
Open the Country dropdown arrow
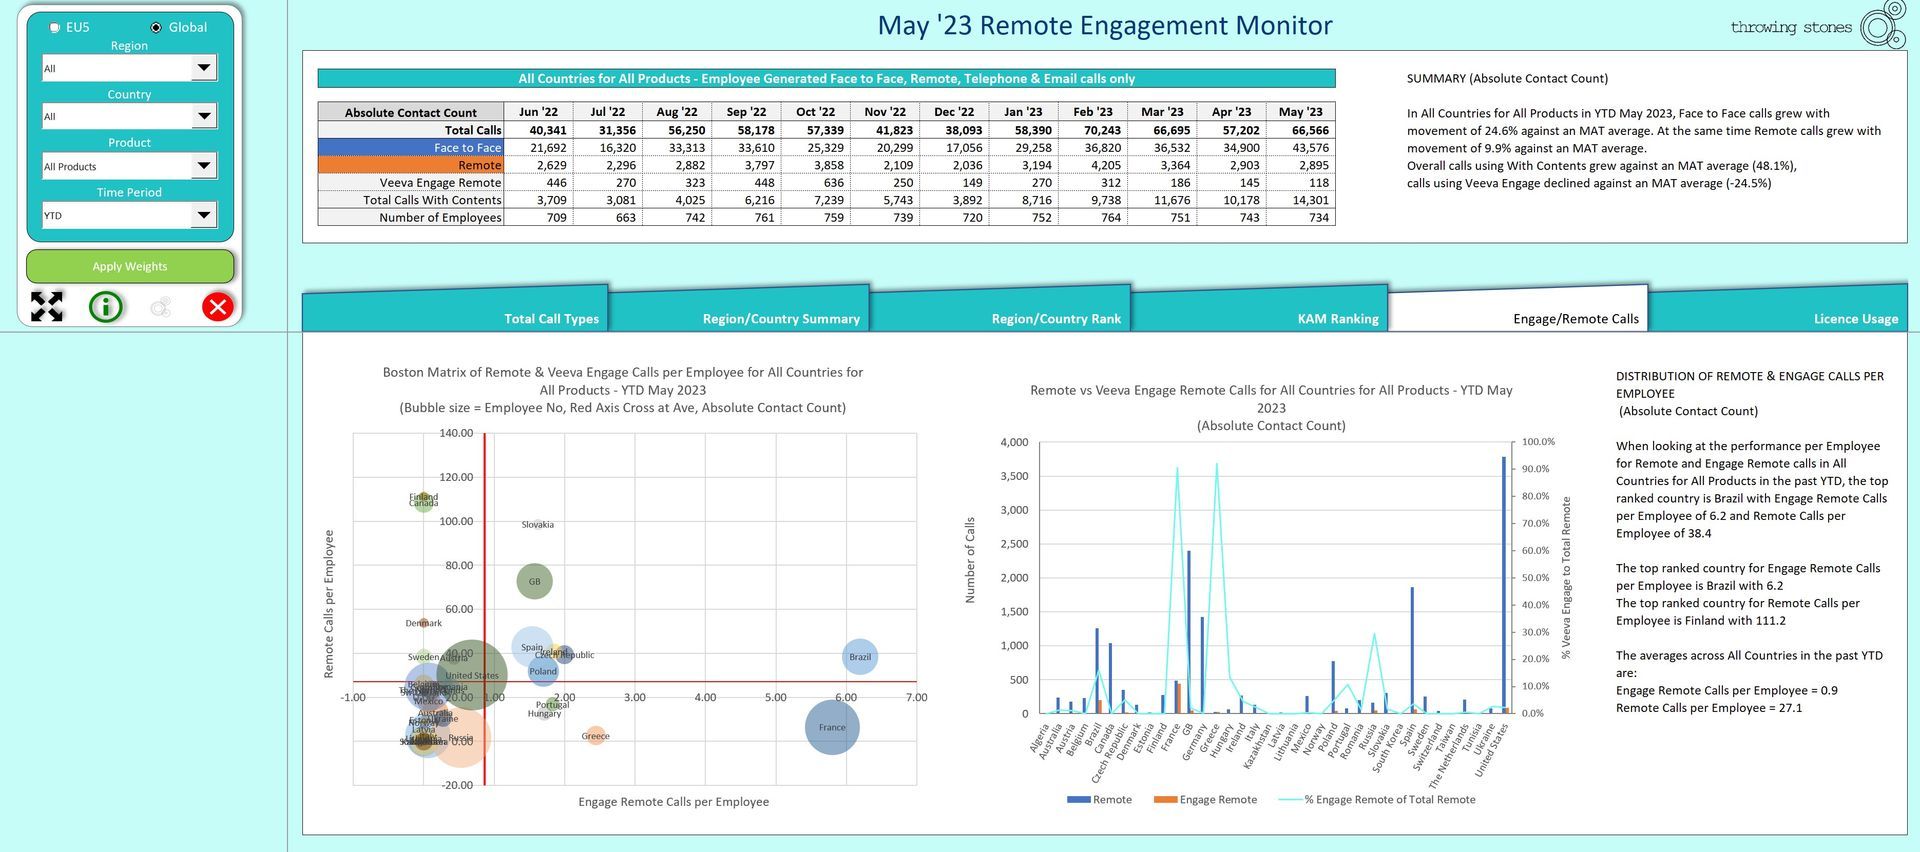[203, 116]
